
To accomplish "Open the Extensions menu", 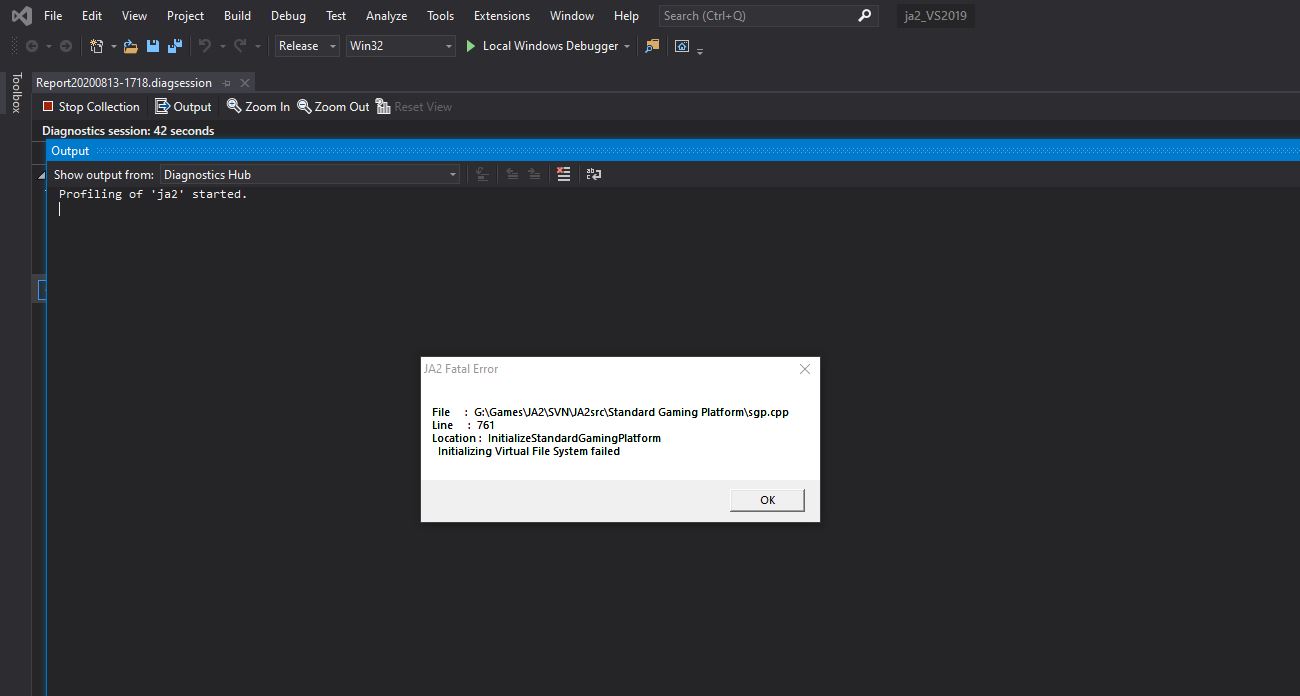I will coord(502,16).
